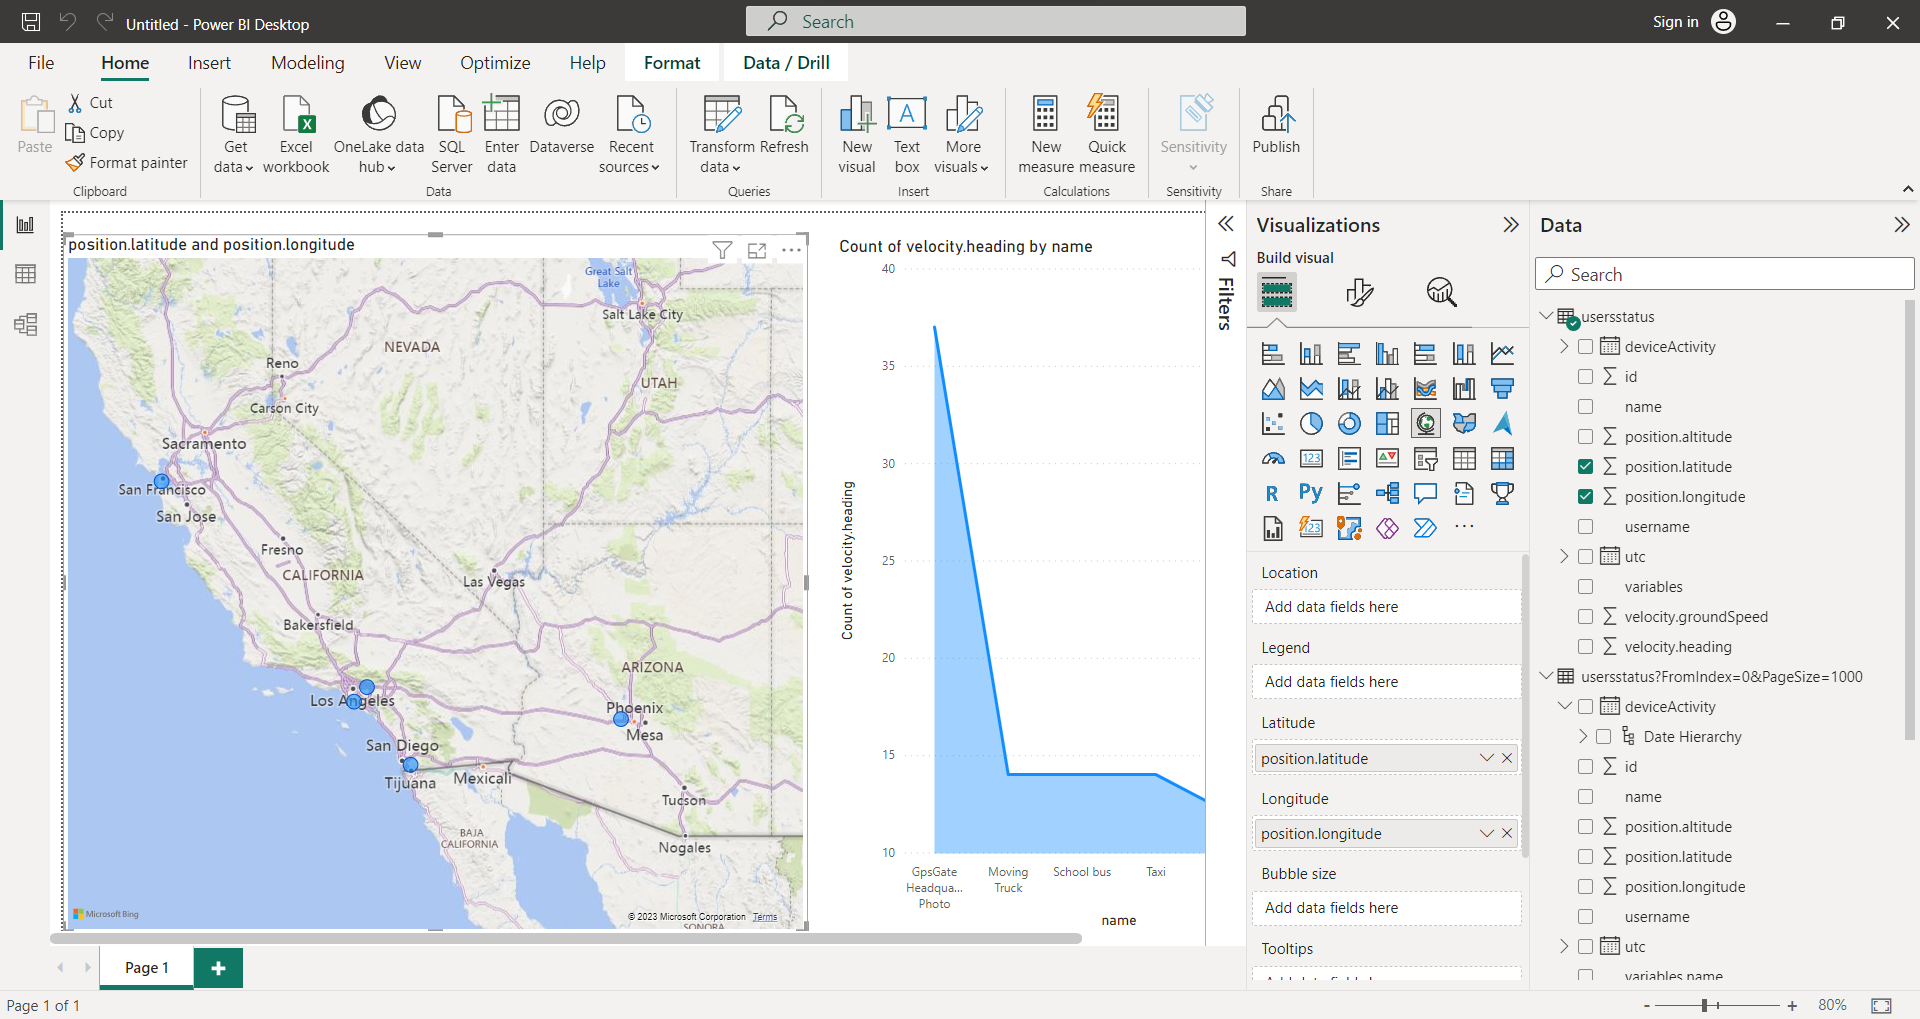
Task: Choose the pie chart visualization
Action: pos(1311,424)
